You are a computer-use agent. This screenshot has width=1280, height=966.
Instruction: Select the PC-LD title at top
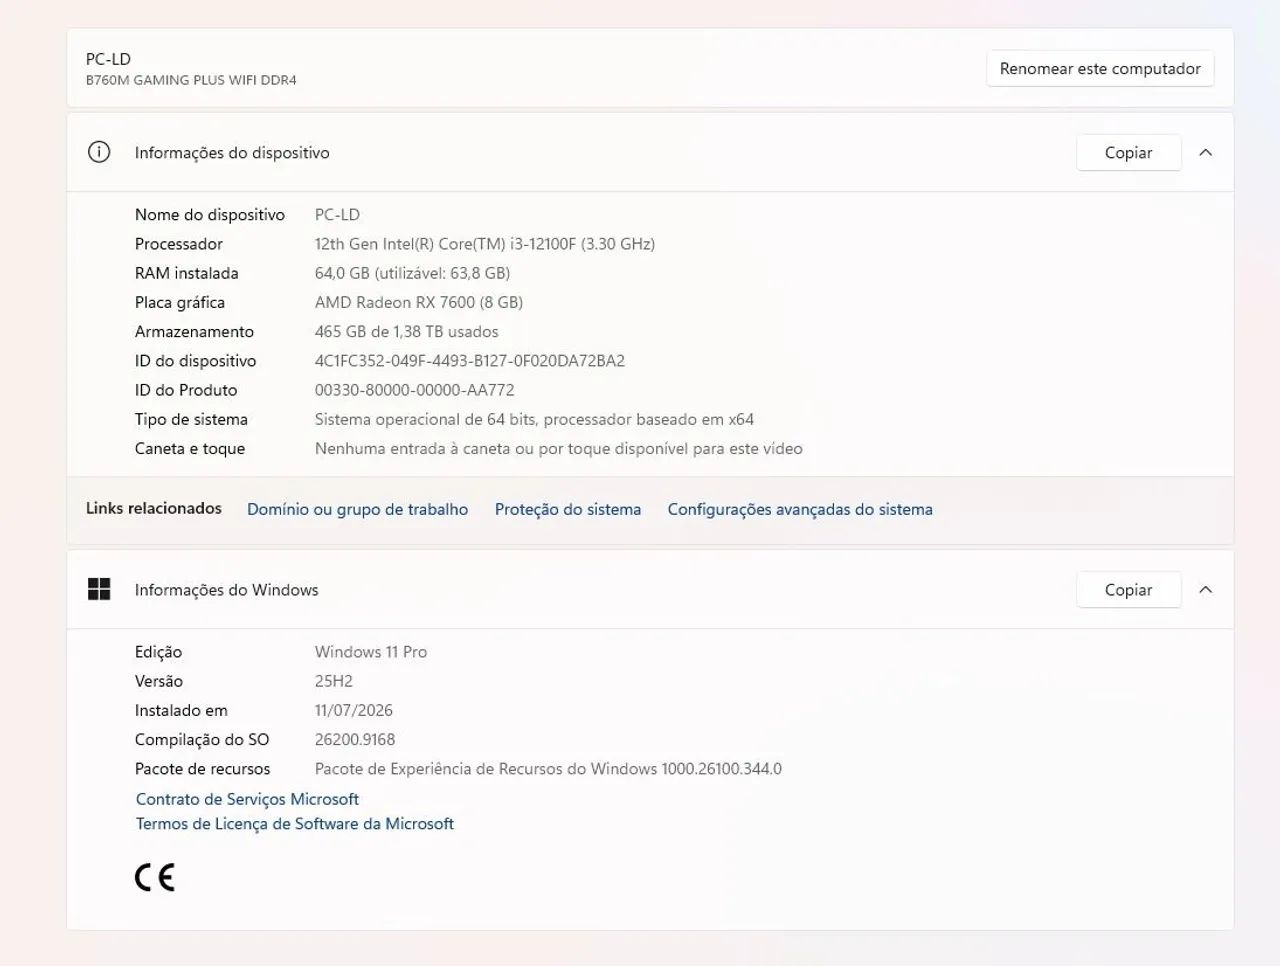pyautogui.click(x=108, y=59)
